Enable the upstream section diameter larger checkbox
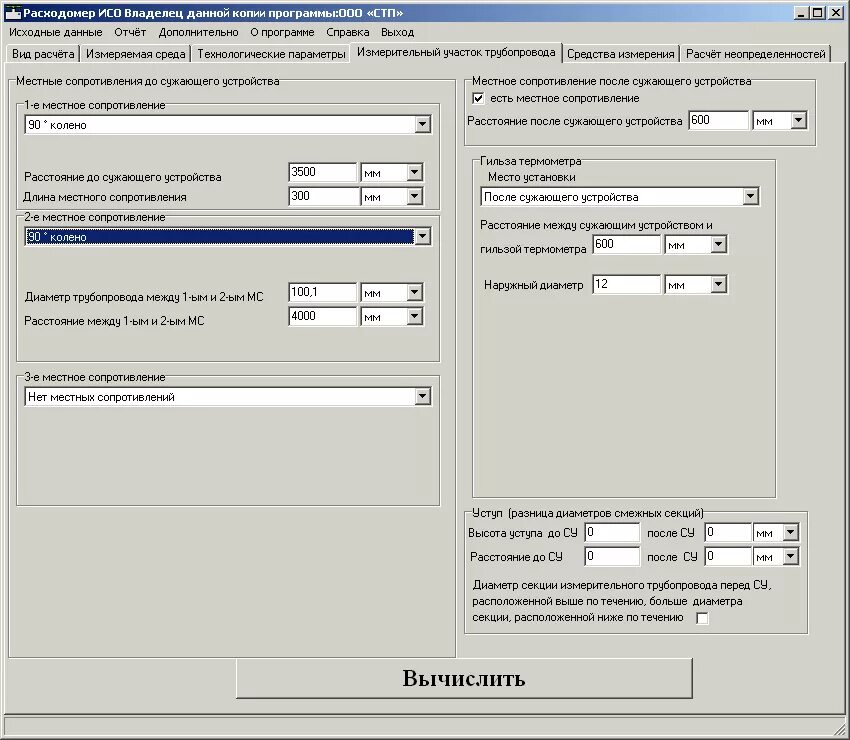Viewport: 850px width, 740px height. pyautogui.click(x=702, y=618)
